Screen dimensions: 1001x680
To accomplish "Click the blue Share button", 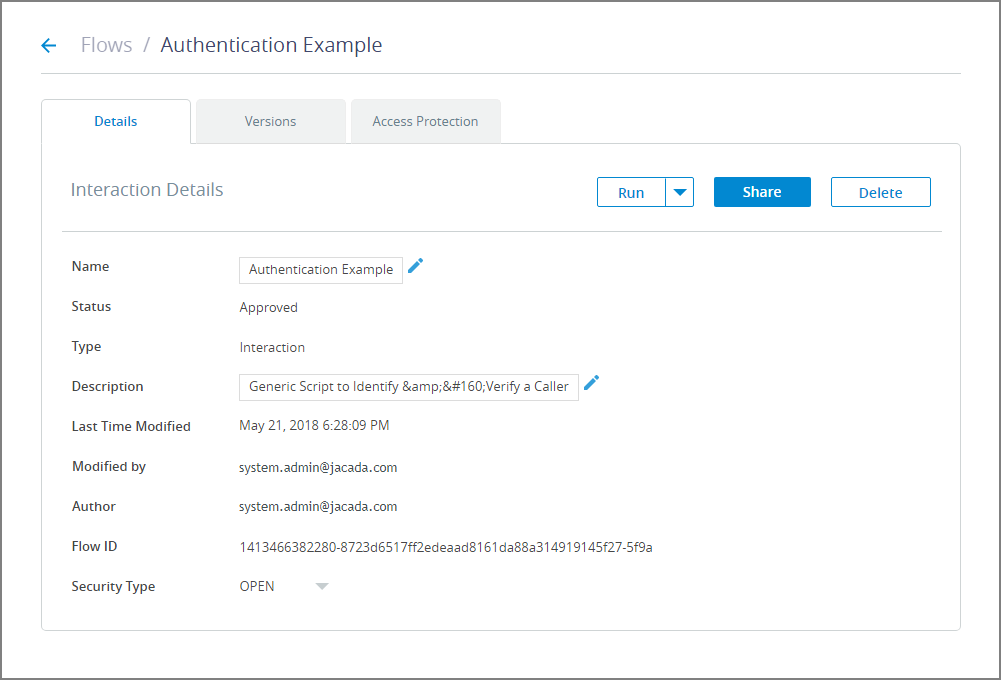I will [x=762, y=192].
